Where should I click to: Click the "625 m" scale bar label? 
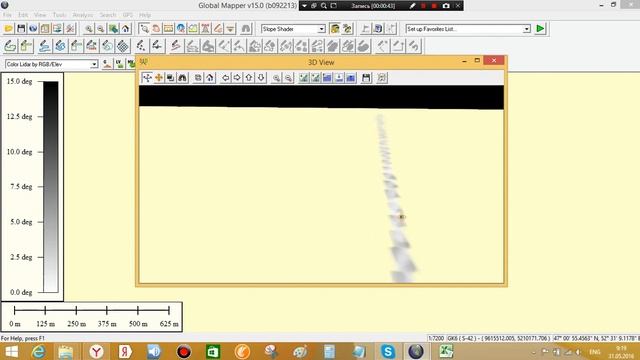[169, 324]
